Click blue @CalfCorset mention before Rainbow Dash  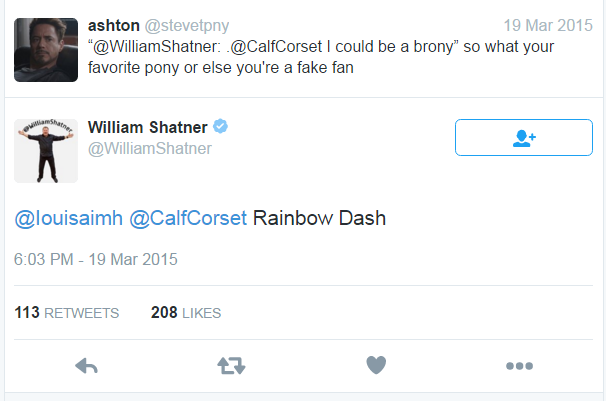[x=187, y=219]
